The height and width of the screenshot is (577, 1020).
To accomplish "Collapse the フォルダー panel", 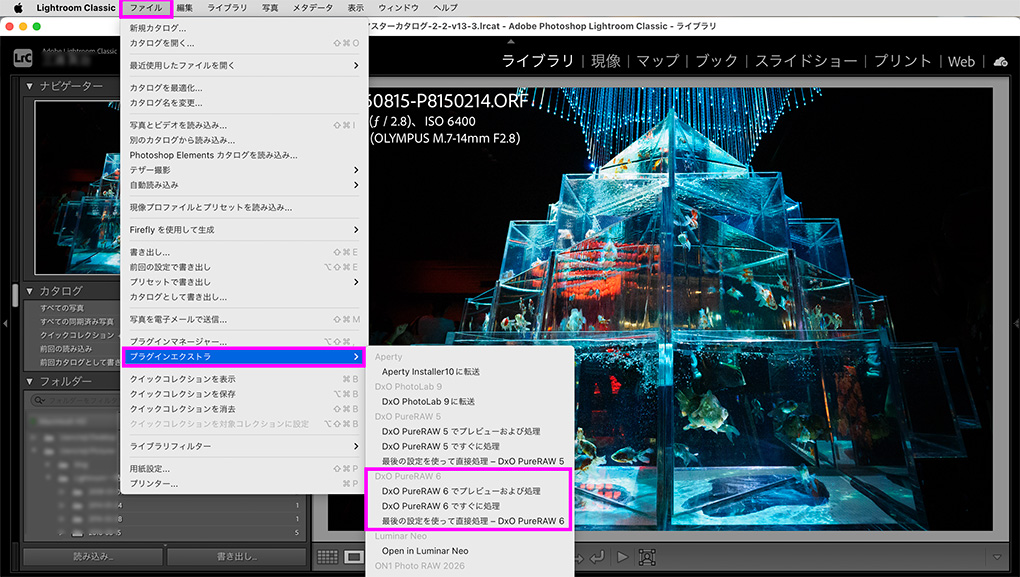I will pos(30,381).
